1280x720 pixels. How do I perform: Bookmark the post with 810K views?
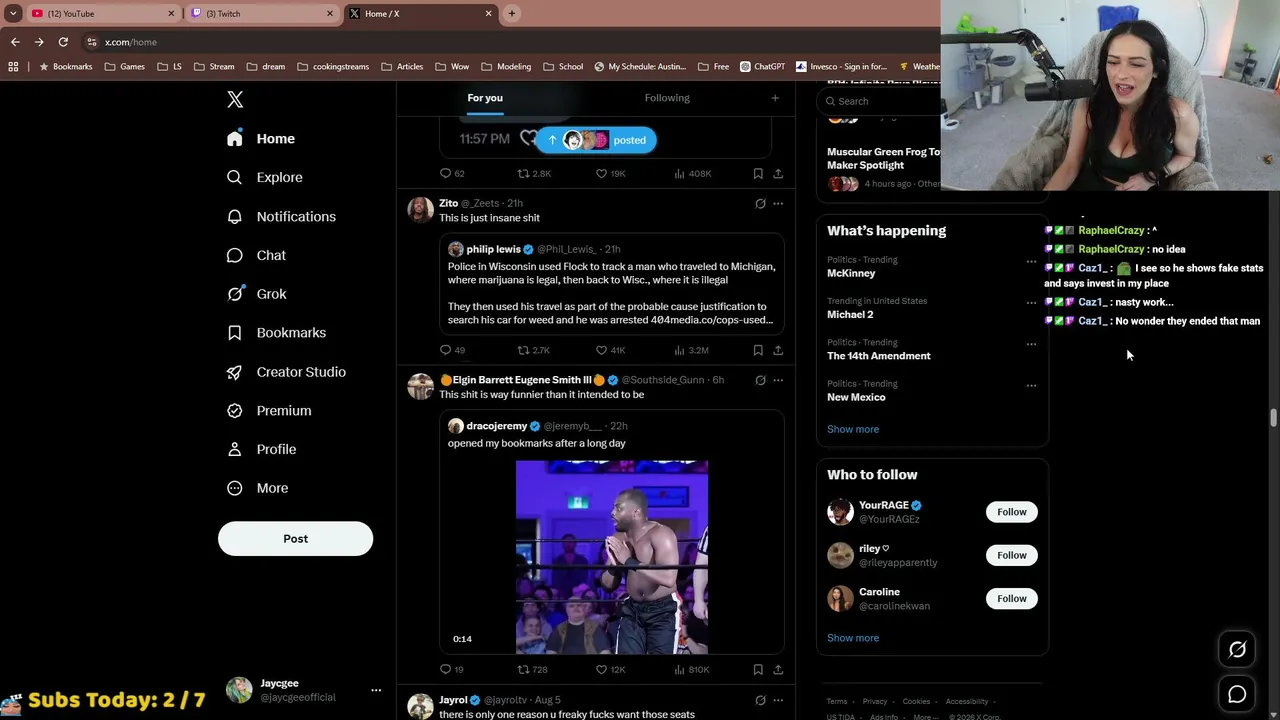coord(758,669)
